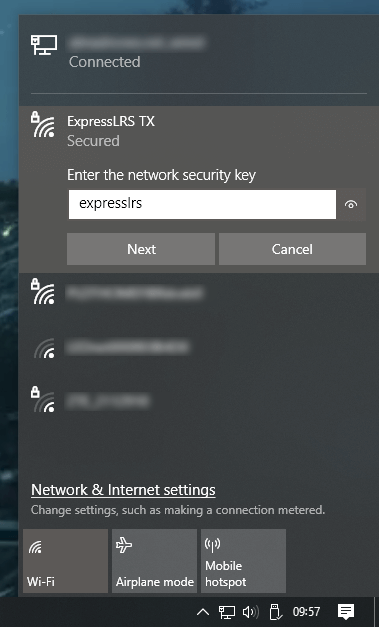Toggle Airplane mode tile
This screenshot has height=627, width=379.
[x=154, y=561]
